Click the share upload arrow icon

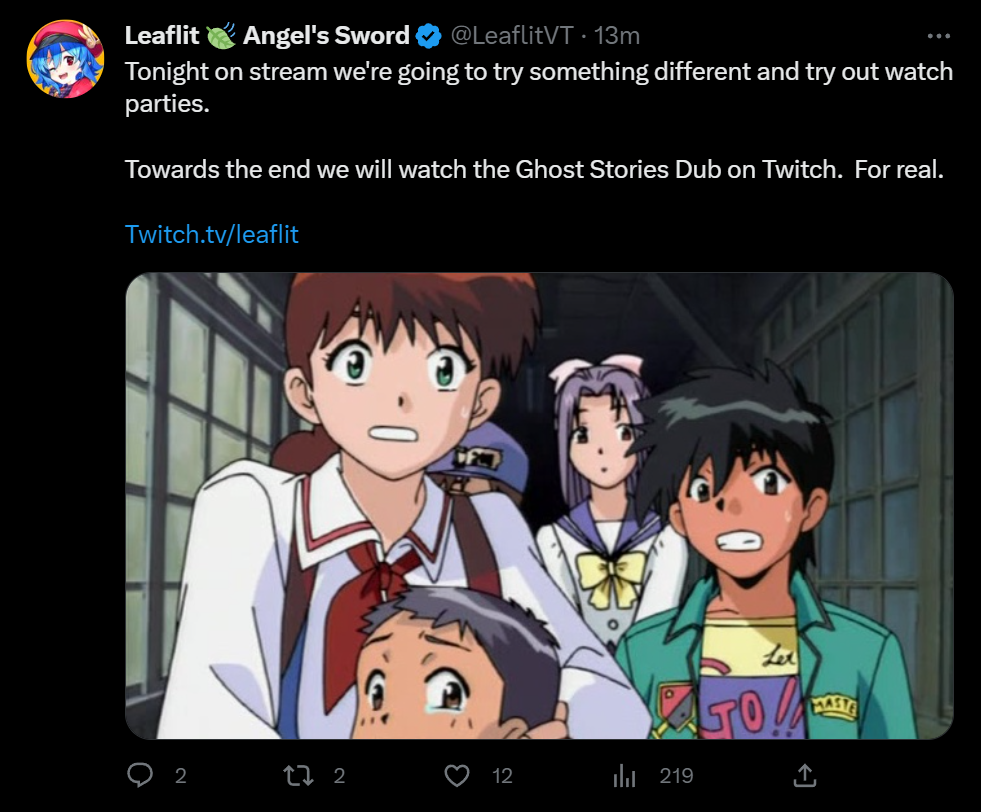click(805, 775)
